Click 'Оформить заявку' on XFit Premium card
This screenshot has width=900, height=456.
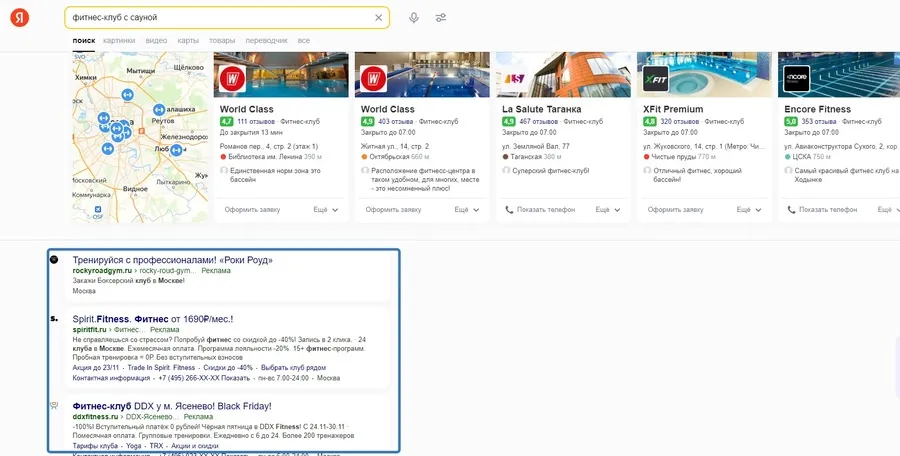click(677, 210)
